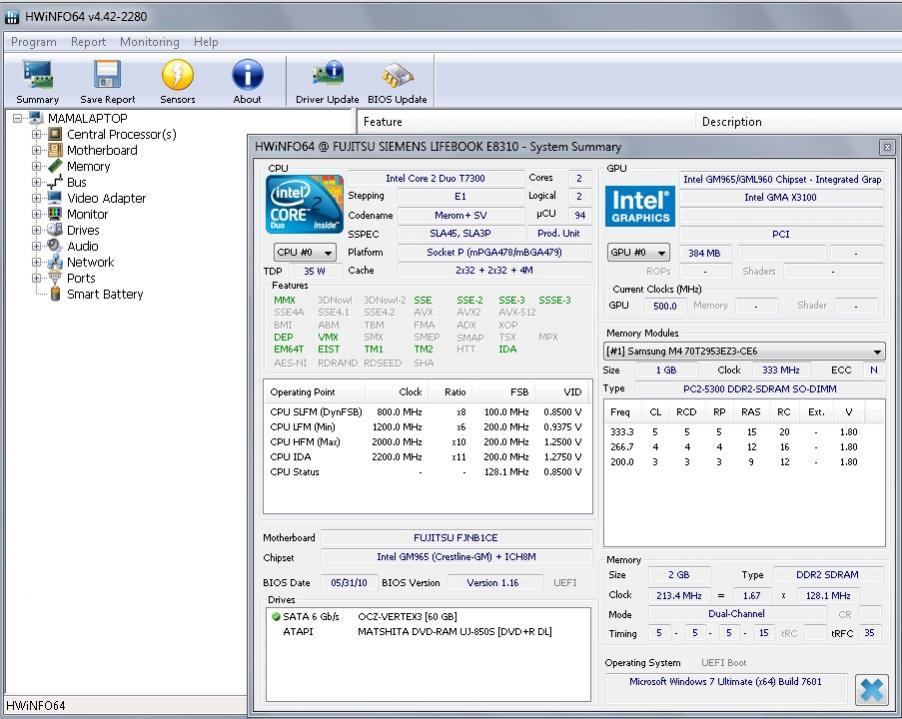The image size is (902, 719).
Task: Click the Audio speaker tree icon
Action: tap(55, 246)
